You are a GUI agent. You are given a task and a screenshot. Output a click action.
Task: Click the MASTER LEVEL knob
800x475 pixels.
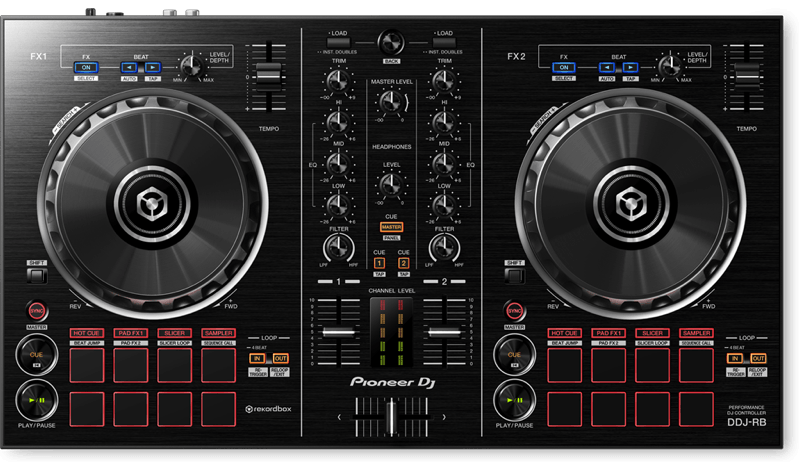(391, 102)
